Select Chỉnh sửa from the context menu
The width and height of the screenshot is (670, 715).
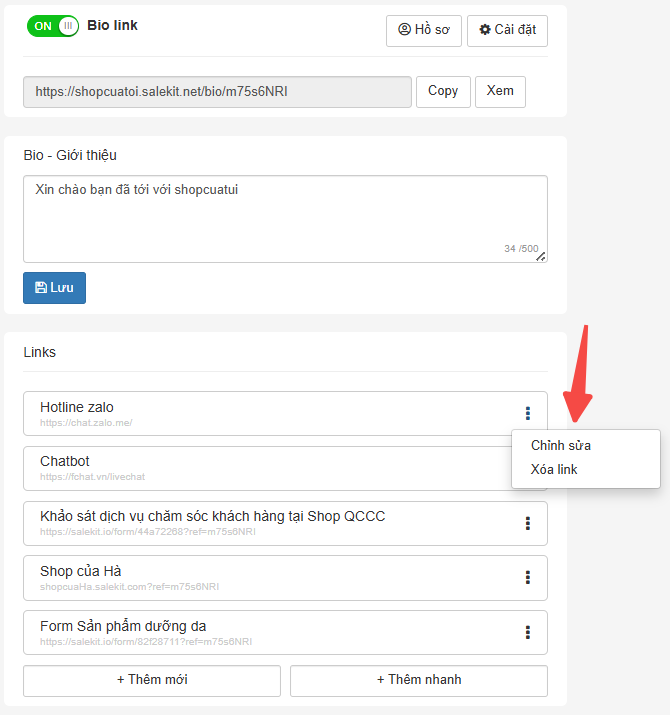click(x=561, y=446)
